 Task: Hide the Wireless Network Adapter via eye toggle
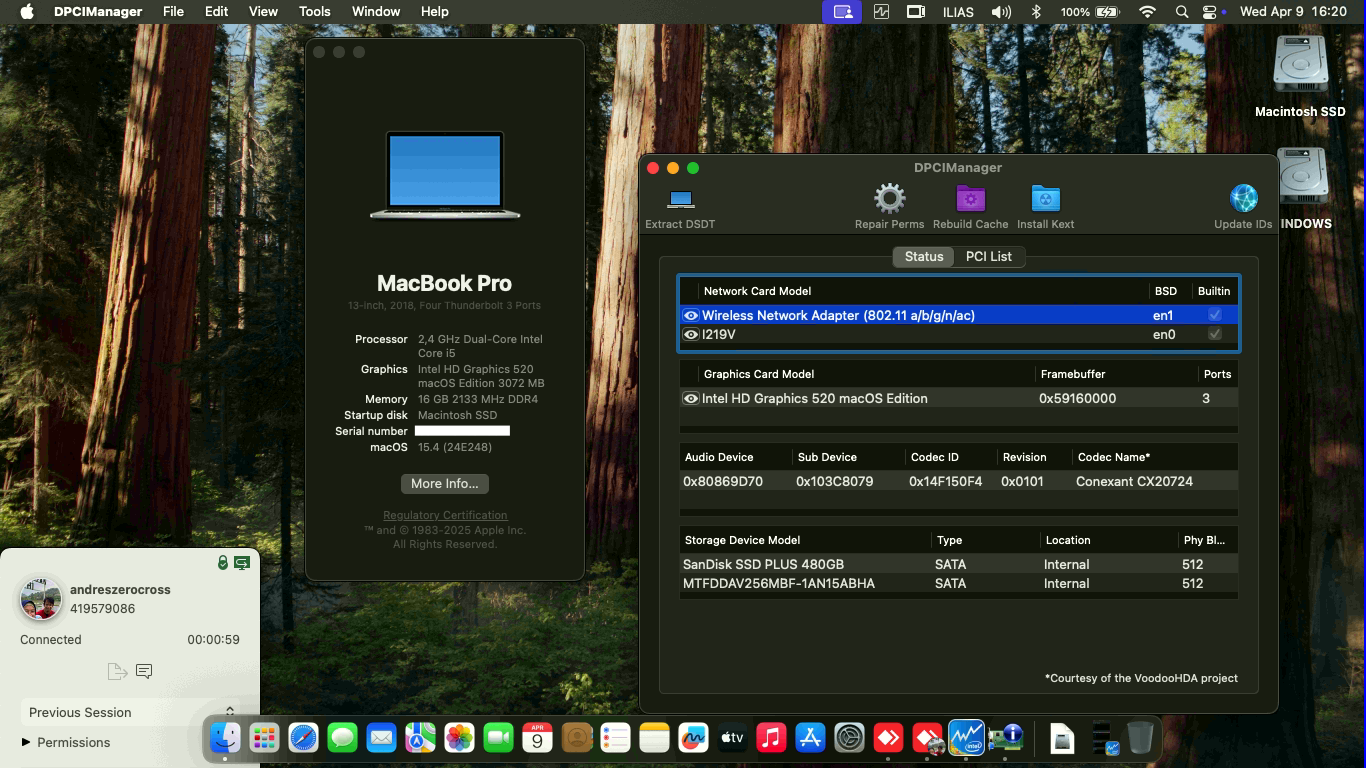point(691,315)
